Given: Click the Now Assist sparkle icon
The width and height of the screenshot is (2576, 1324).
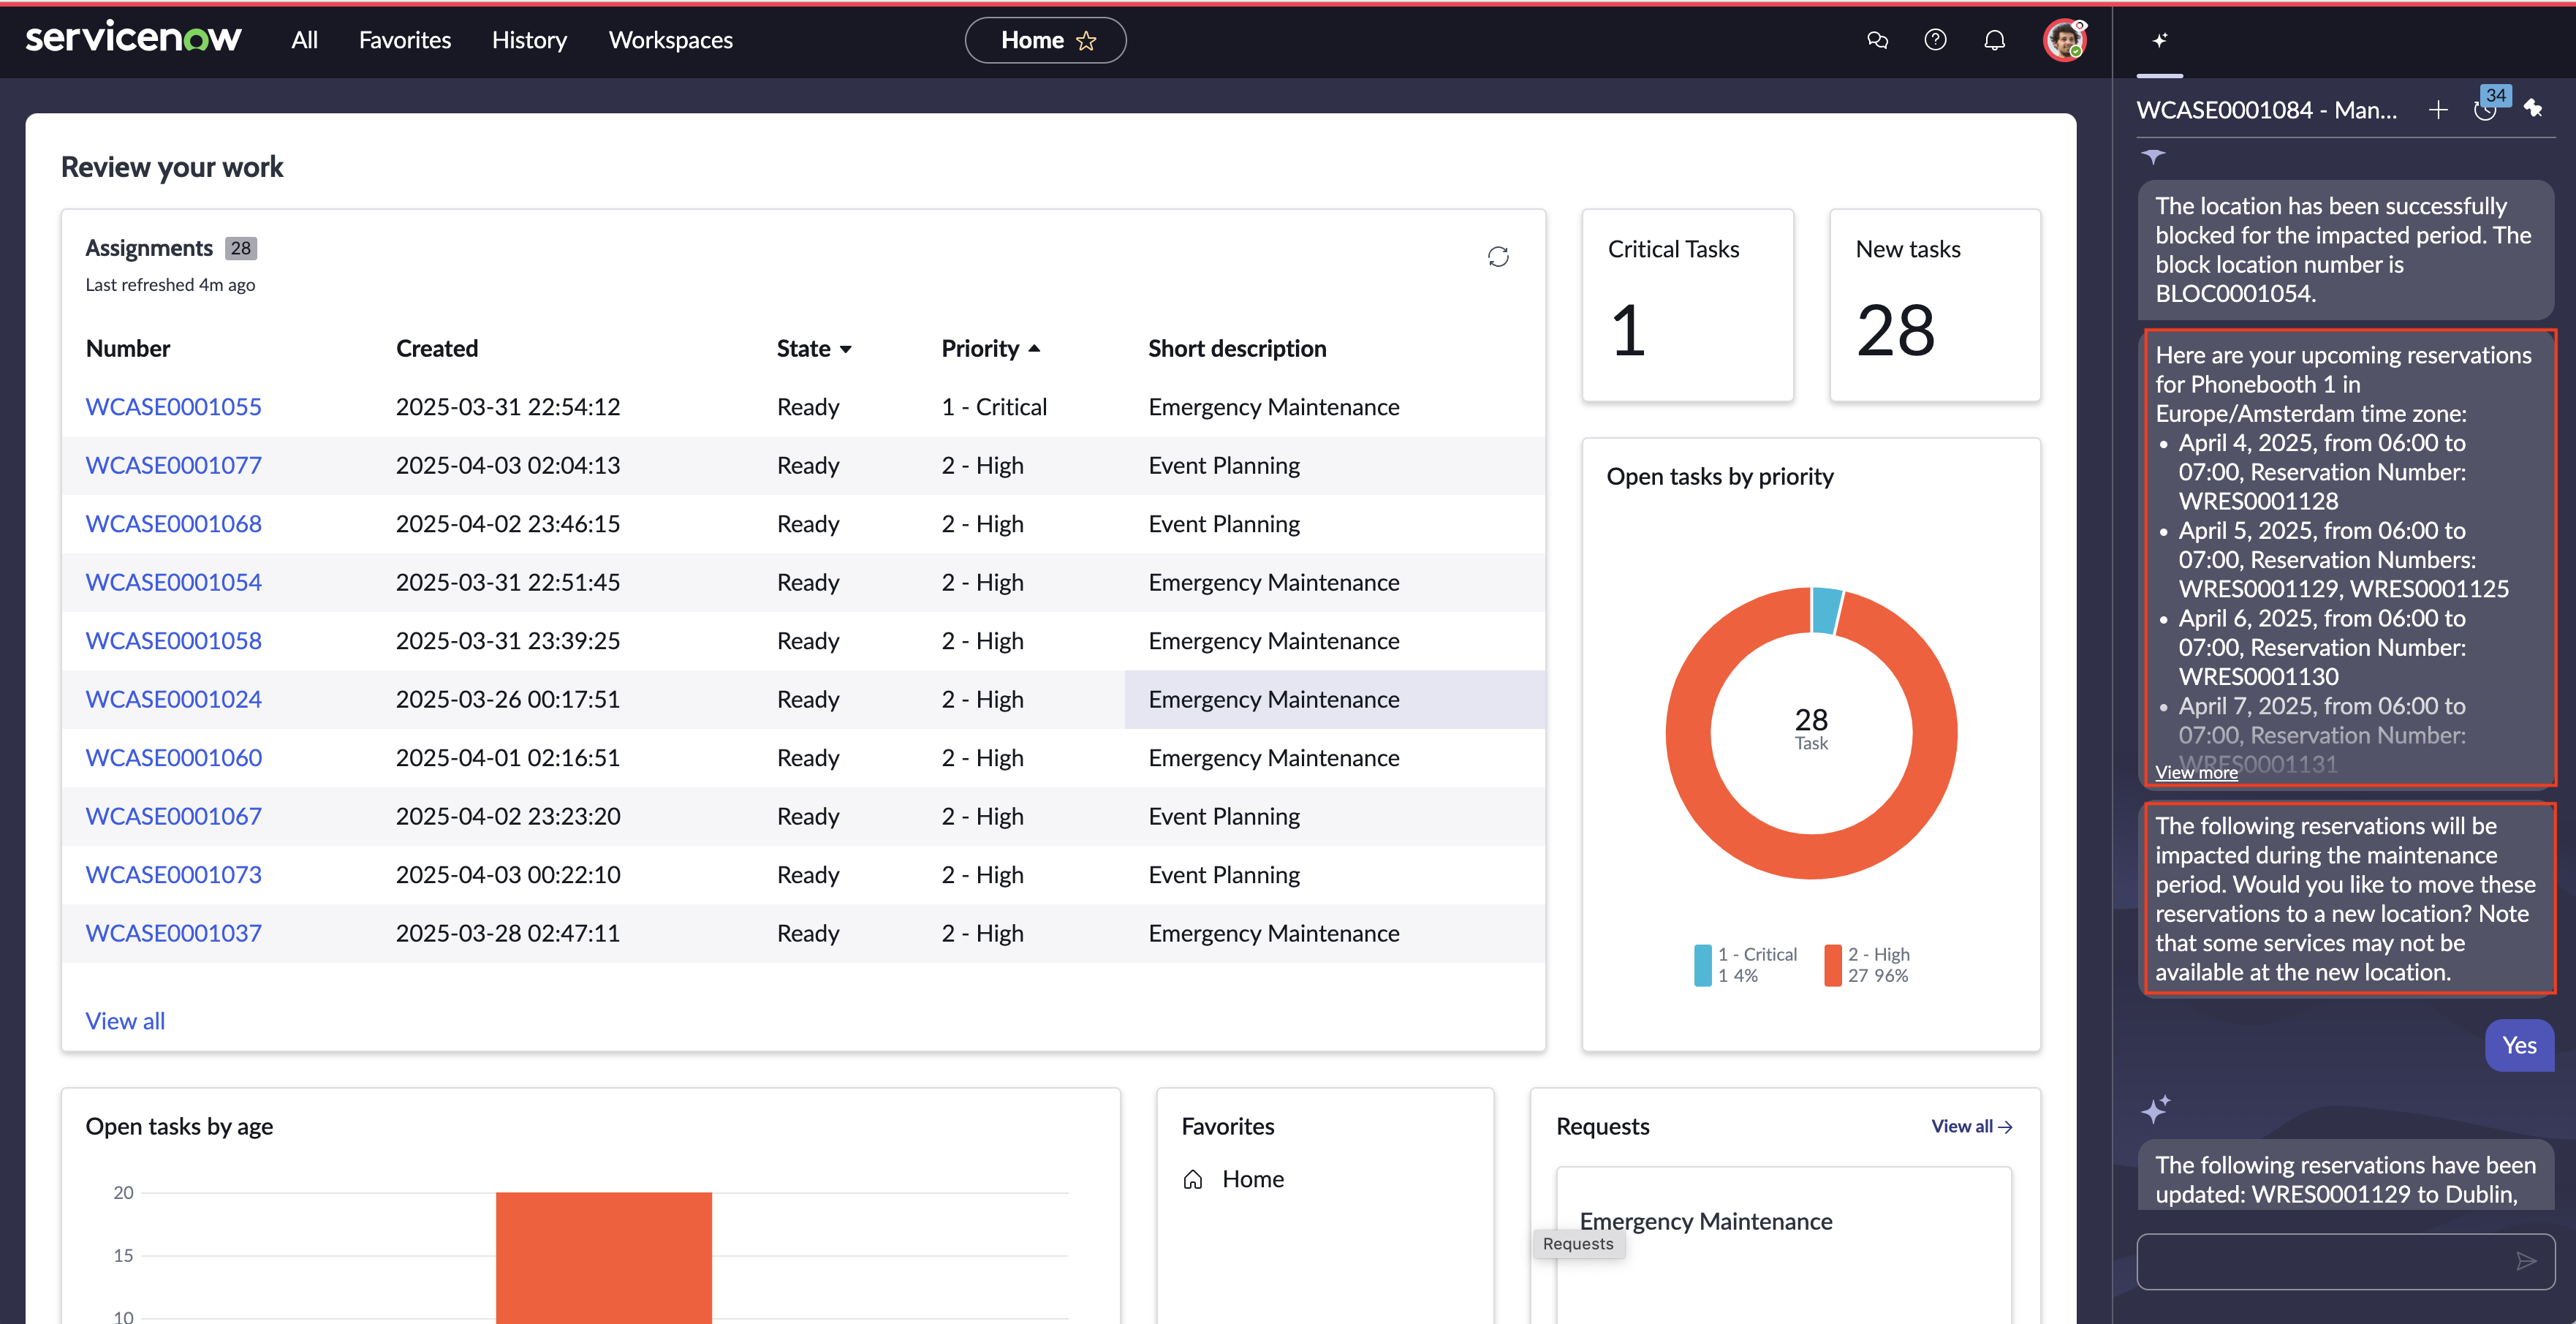Looking at the screenshot, I should click(2160, 40).
